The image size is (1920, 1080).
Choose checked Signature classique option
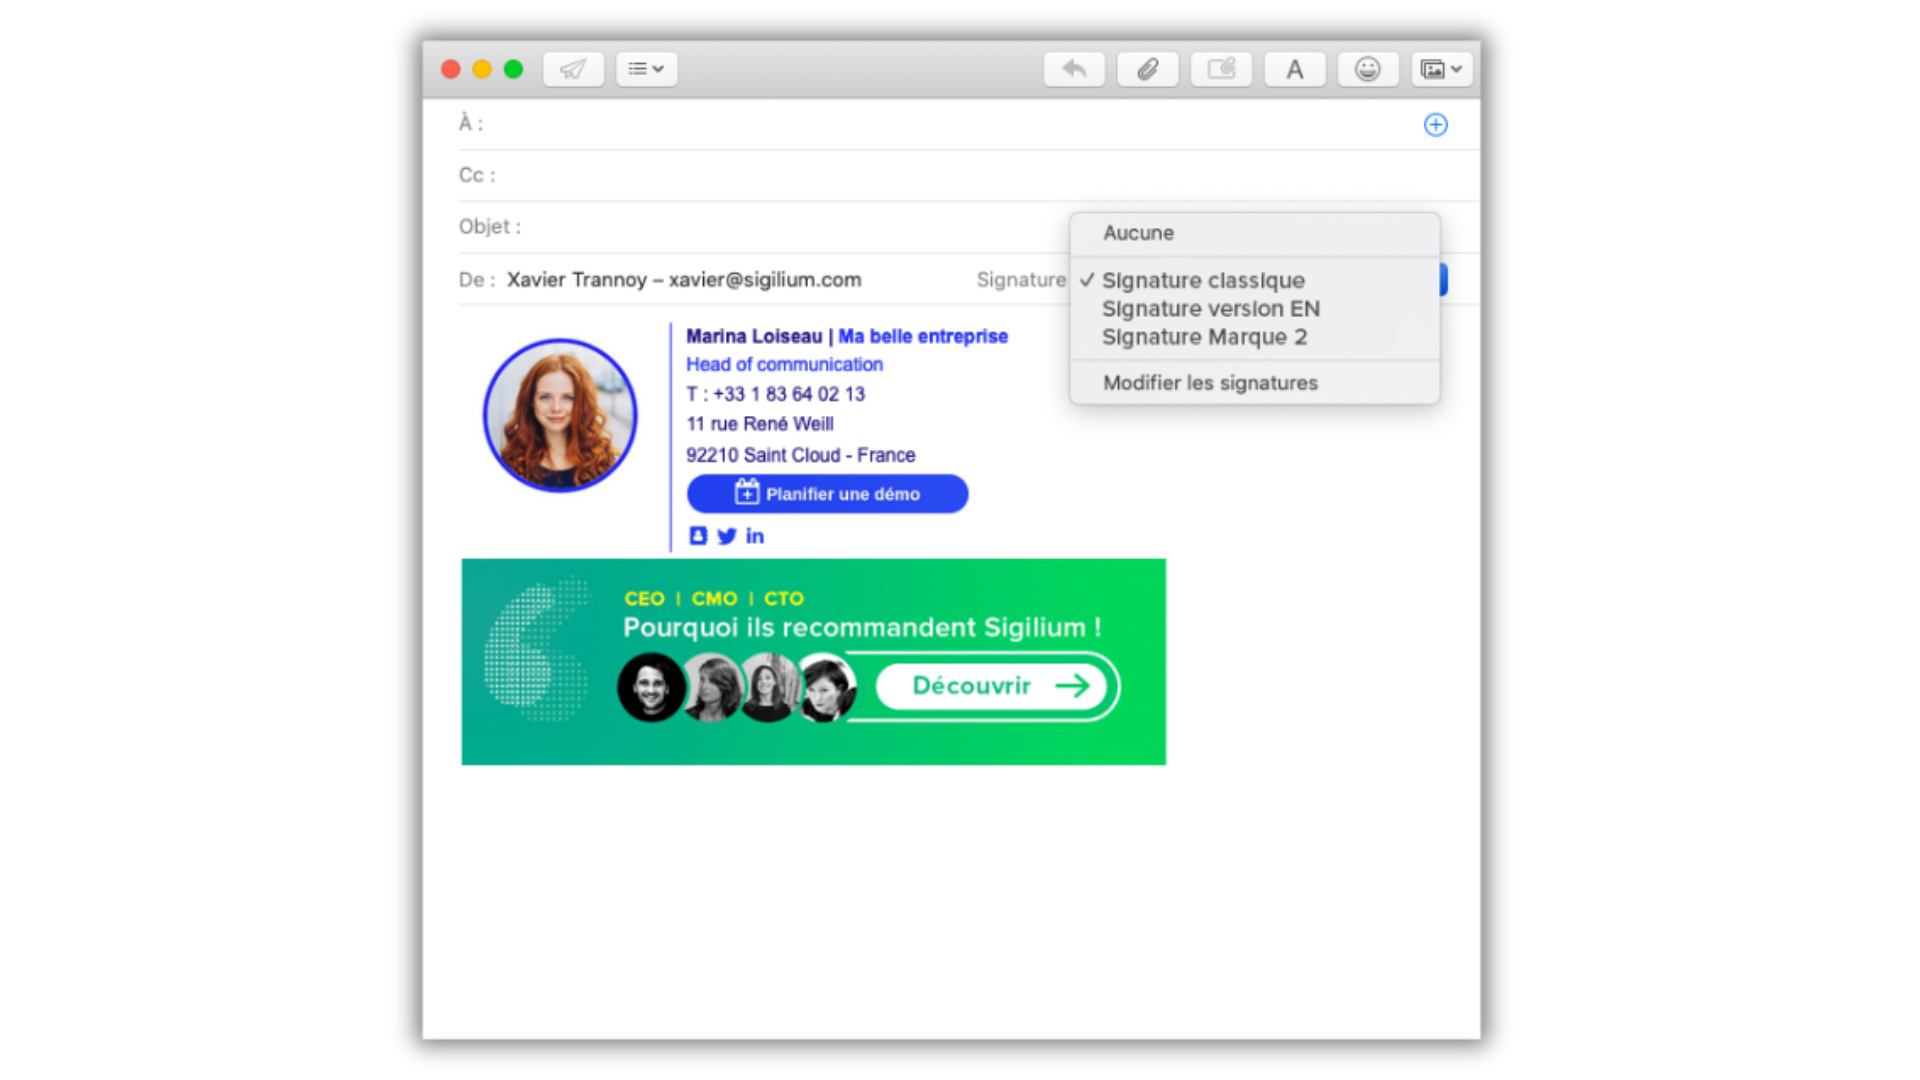(x=1203, y=281)
